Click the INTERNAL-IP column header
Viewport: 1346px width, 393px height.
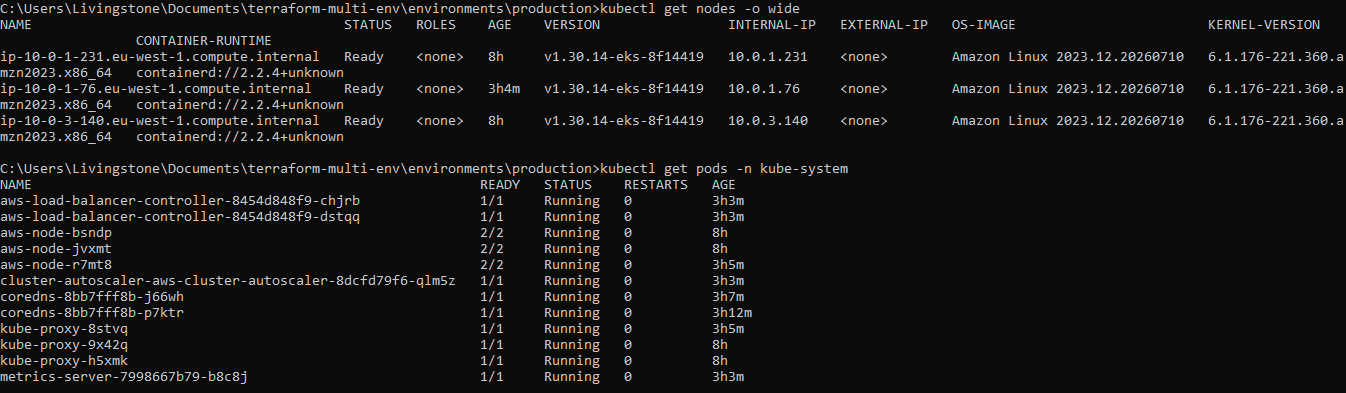772,25
